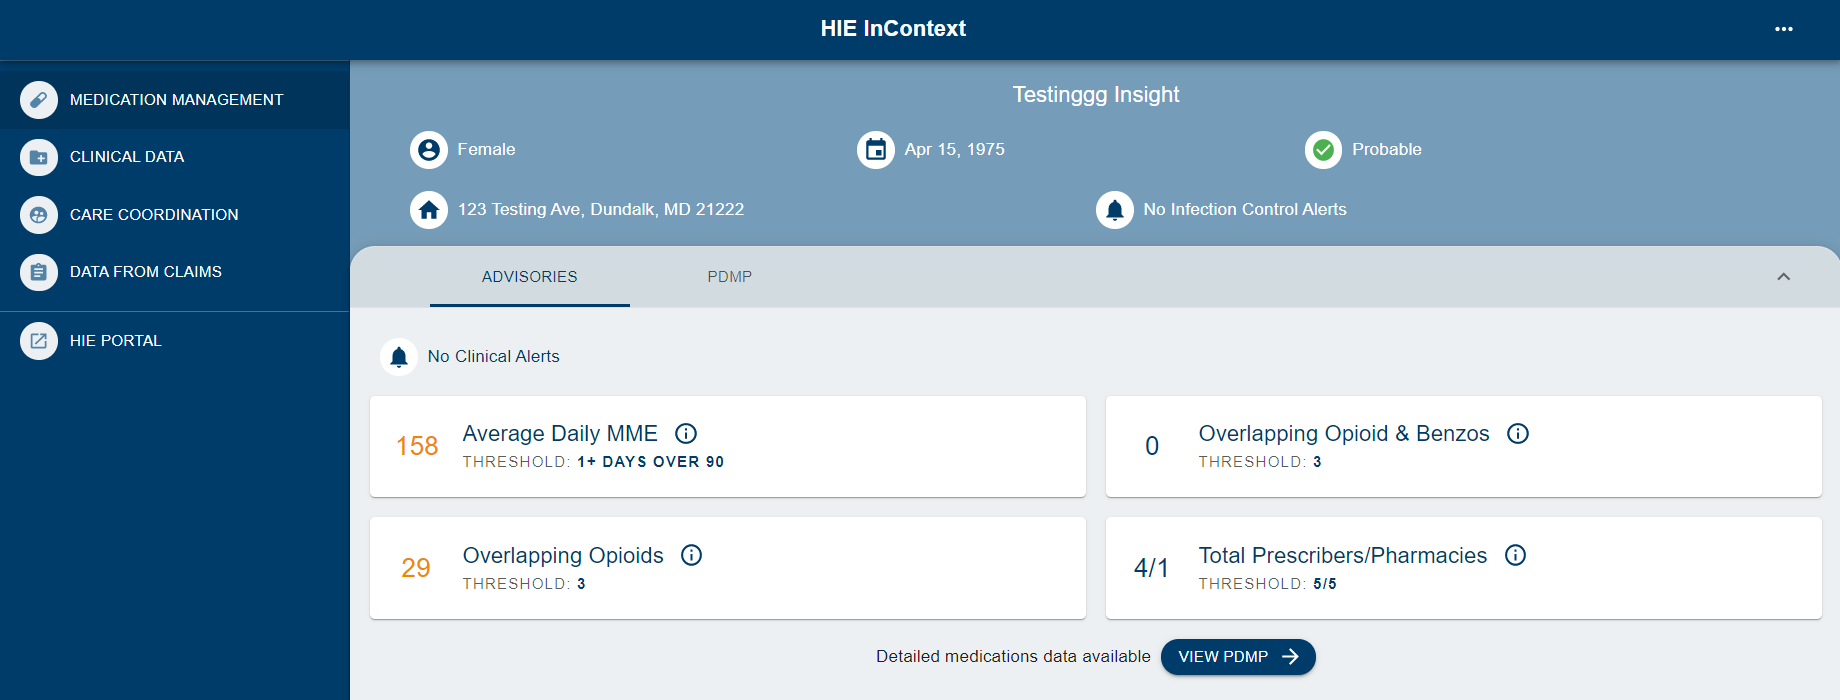Click the Probable match status checkmark
The height and width of the screenshot is (700, 1840).
click(x=1323, y=150)
